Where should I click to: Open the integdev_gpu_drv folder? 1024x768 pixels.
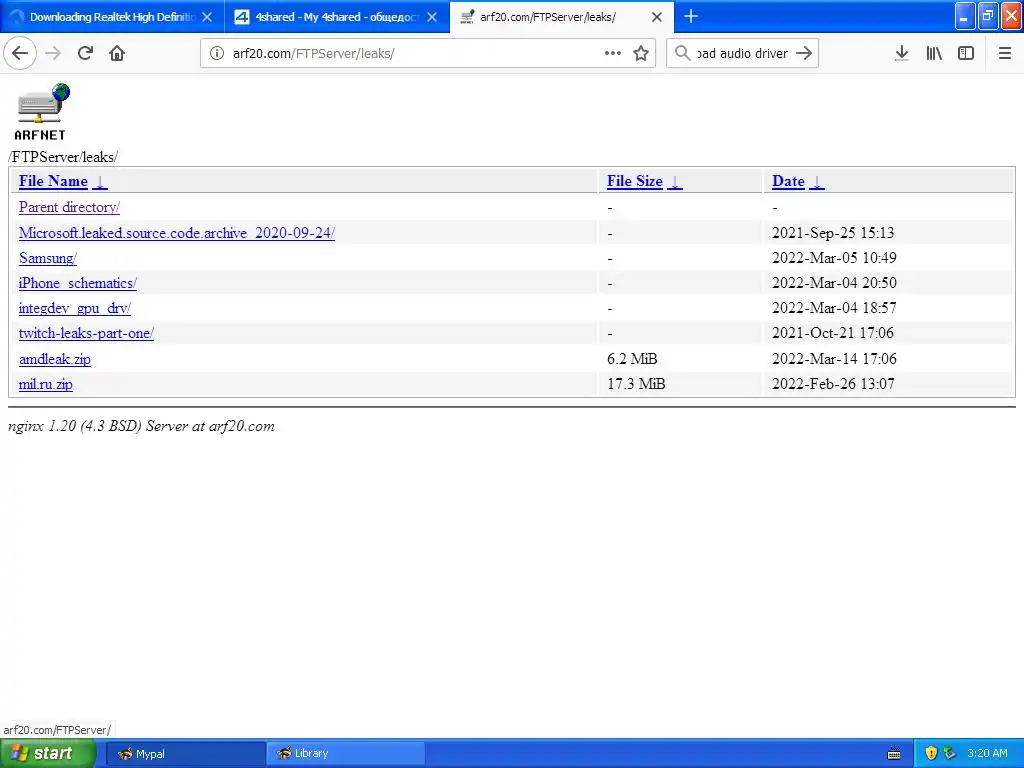point(74,308)
